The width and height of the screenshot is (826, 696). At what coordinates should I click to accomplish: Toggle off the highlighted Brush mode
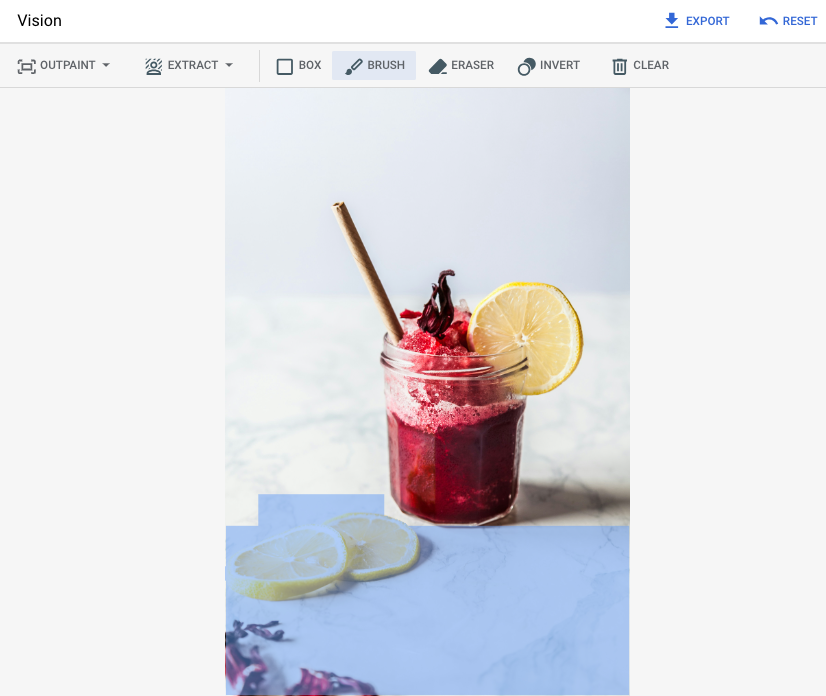(x=373, y=65)
